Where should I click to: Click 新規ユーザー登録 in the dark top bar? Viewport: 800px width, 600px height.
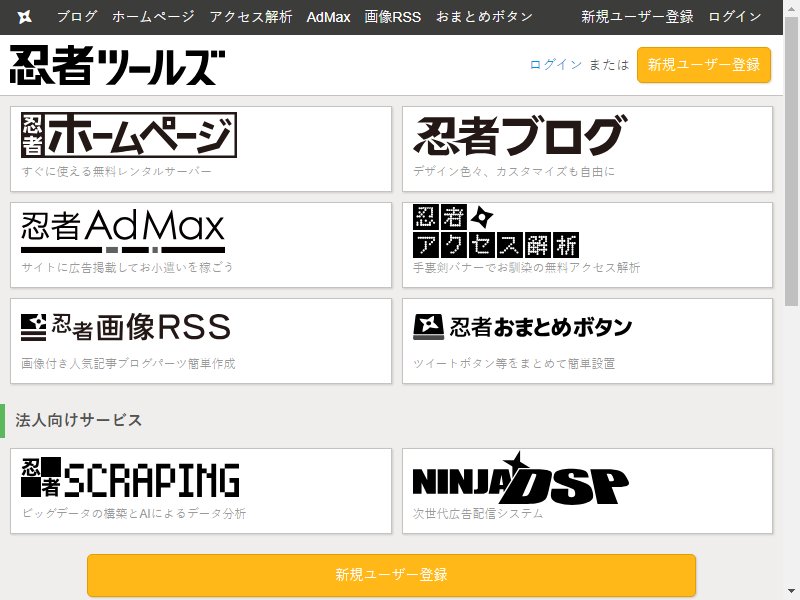tap(637, 17)
